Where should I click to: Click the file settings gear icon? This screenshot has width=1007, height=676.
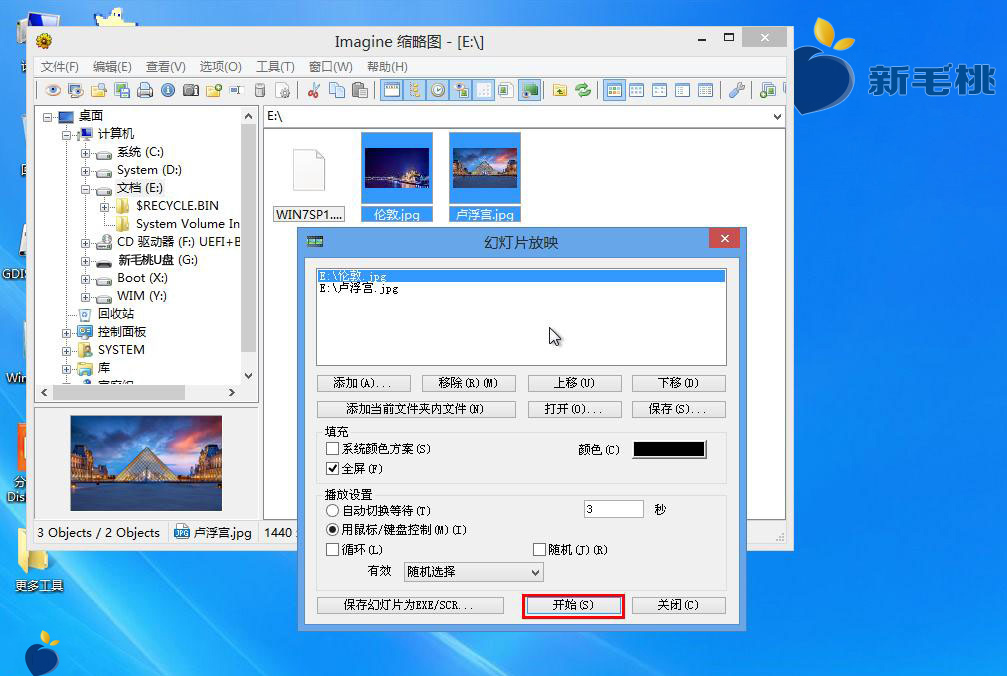pyautogui.click(x=283, y=91)
